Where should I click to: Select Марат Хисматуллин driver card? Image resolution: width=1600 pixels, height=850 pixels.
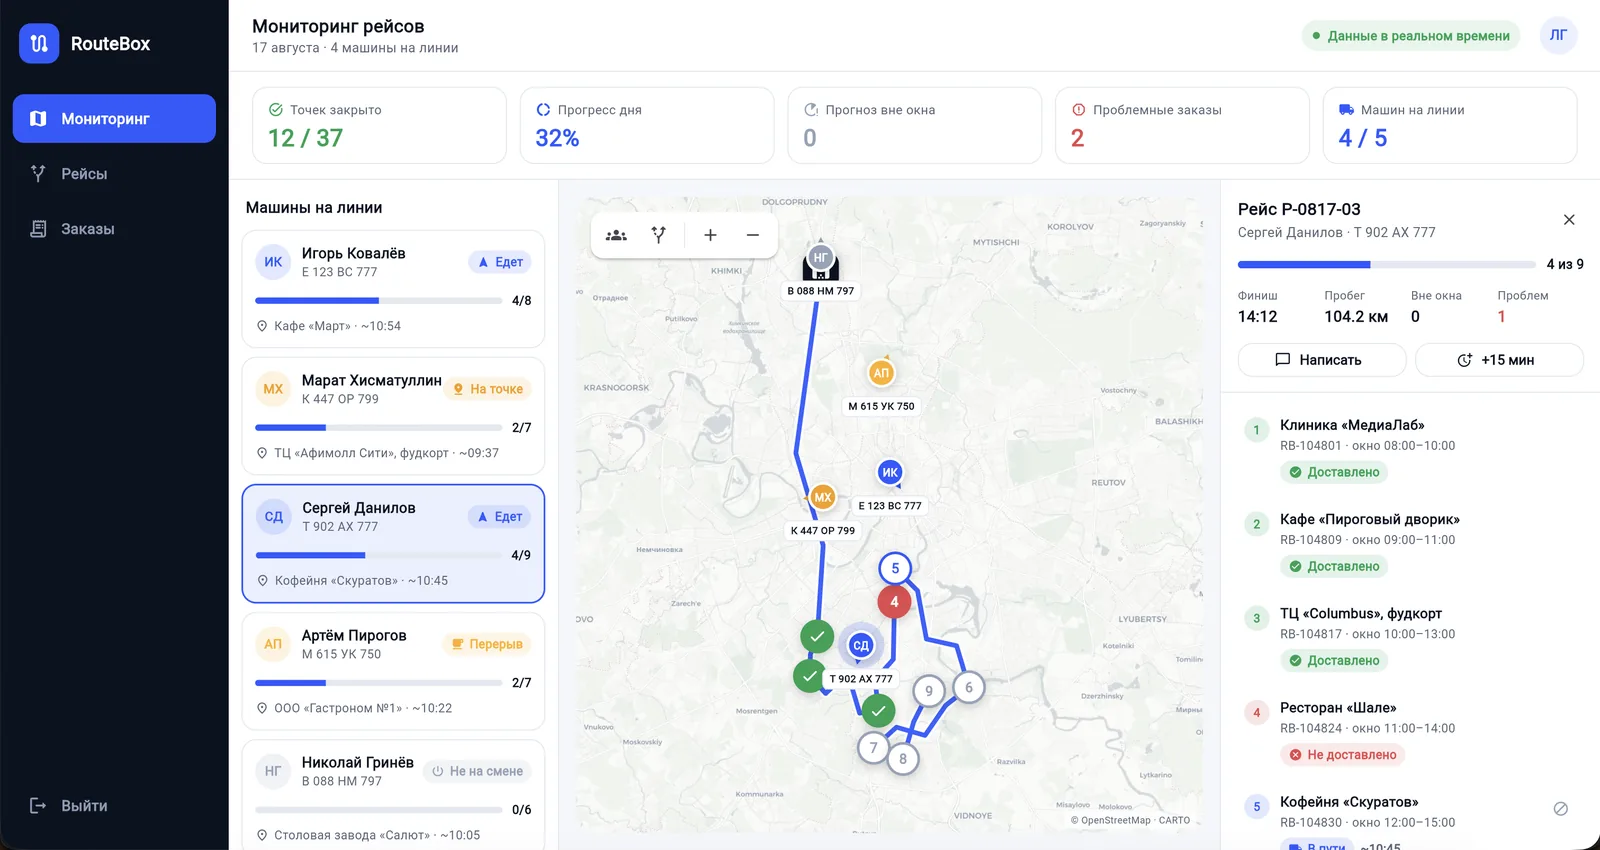[393, 416]
